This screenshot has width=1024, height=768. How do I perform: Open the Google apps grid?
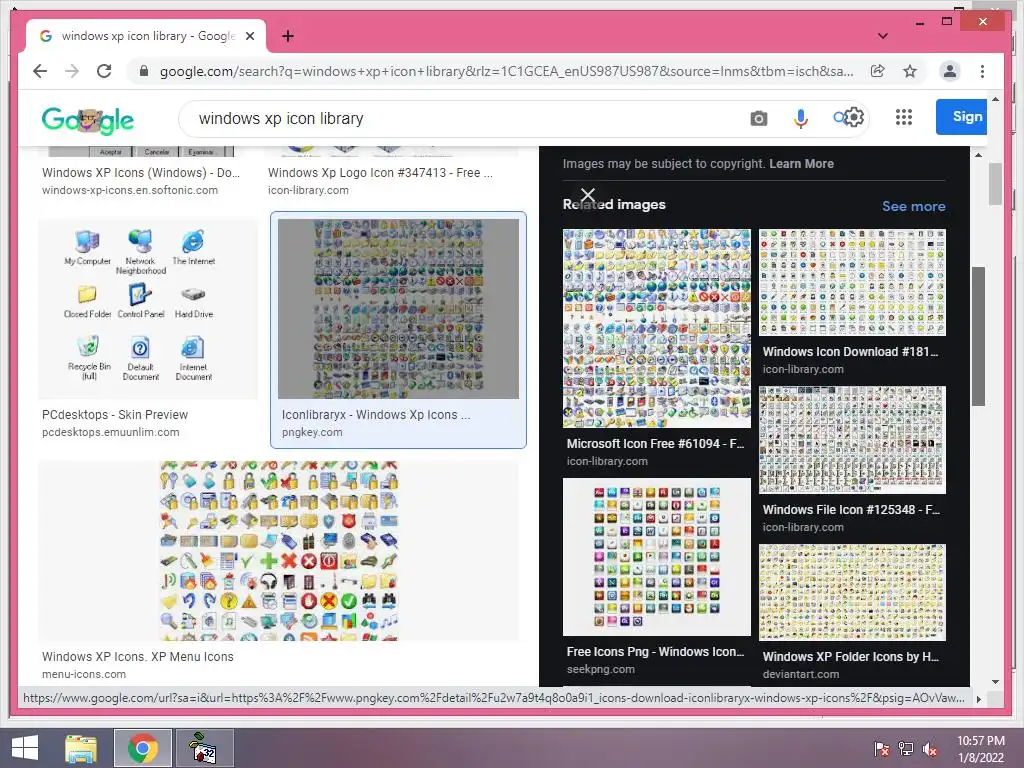click(904, 118)
